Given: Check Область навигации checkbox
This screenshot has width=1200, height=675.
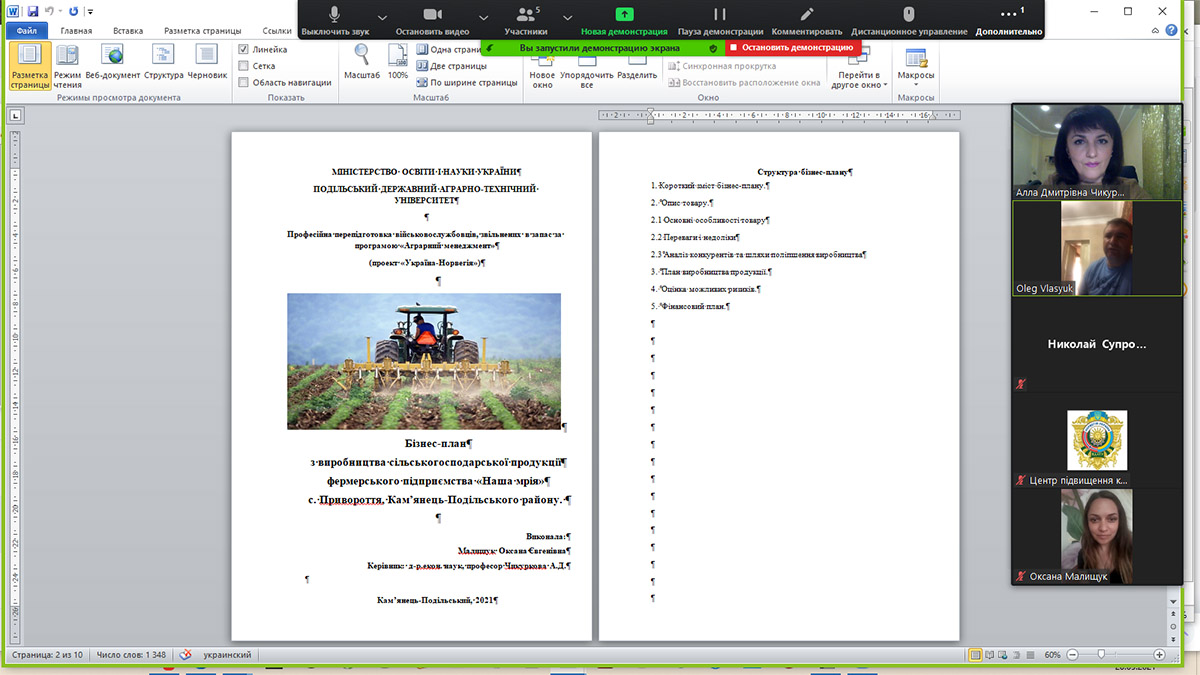Looking at the screenshot, I should 244,83.
